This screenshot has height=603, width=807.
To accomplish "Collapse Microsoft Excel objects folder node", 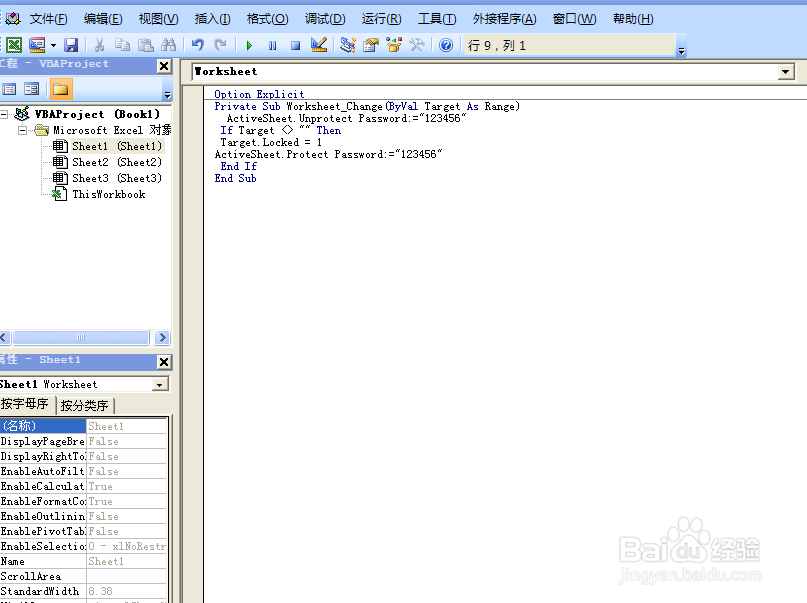I will [22, 130].
